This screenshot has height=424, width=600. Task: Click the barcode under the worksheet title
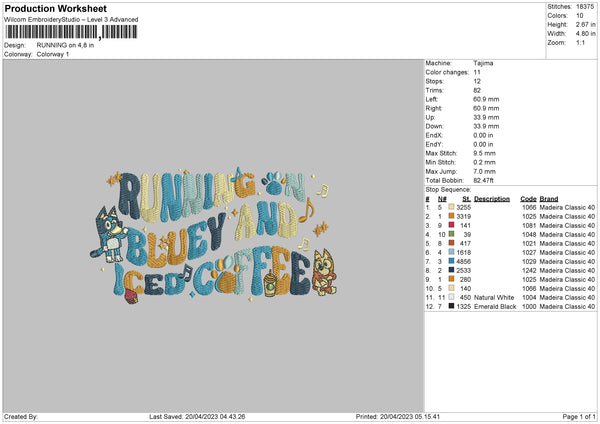[x=71, y=32]
